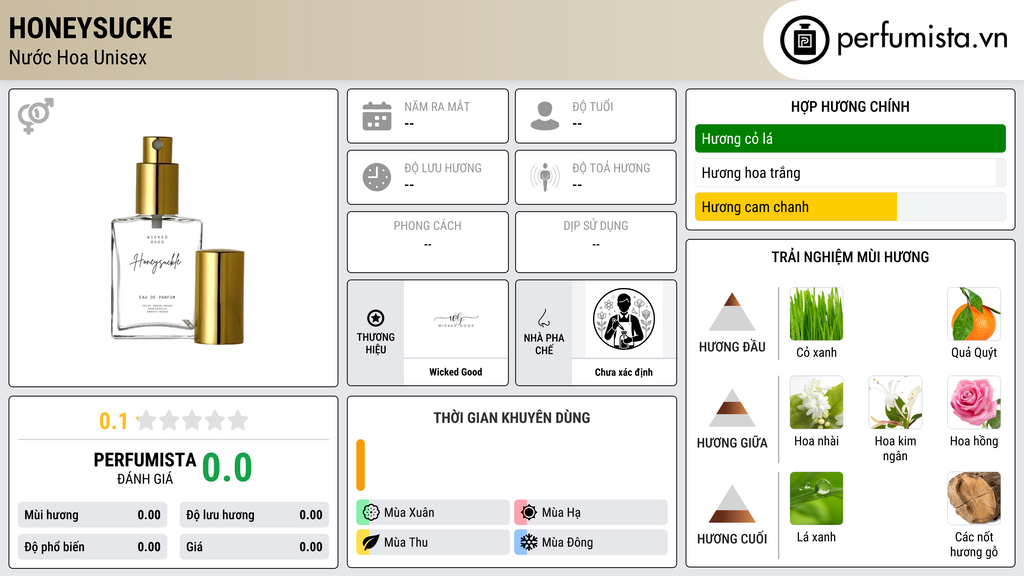Click the Độ phổ biến 0.00 score row
Screen dimensions: 1024x576
tap(93, 547)
